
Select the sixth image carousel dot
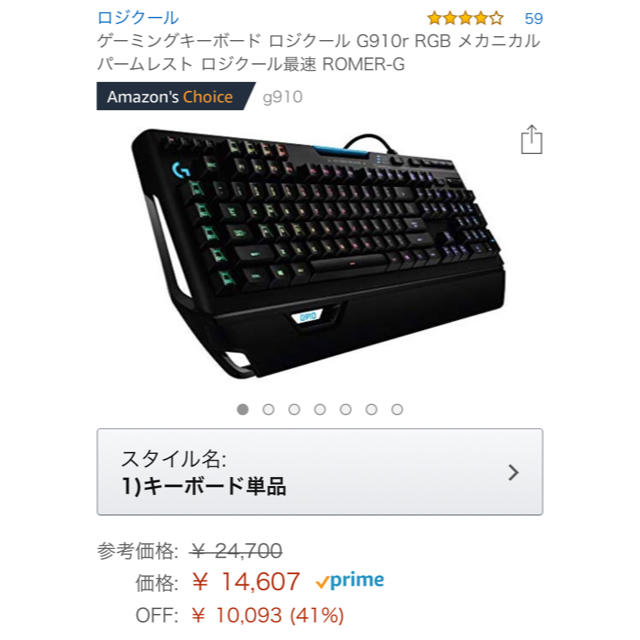(371, 409)
